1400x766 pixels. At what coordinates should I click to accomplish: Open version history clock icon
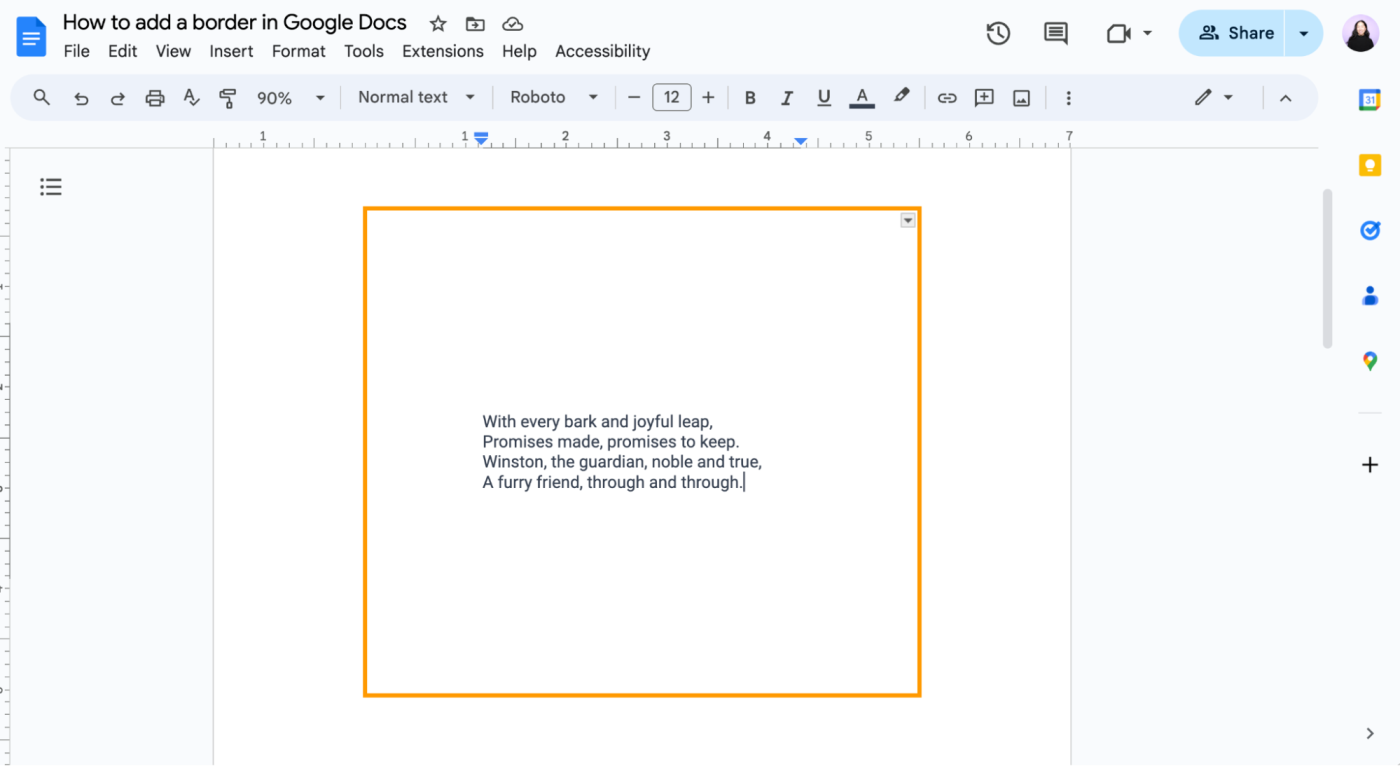[998, 33]
